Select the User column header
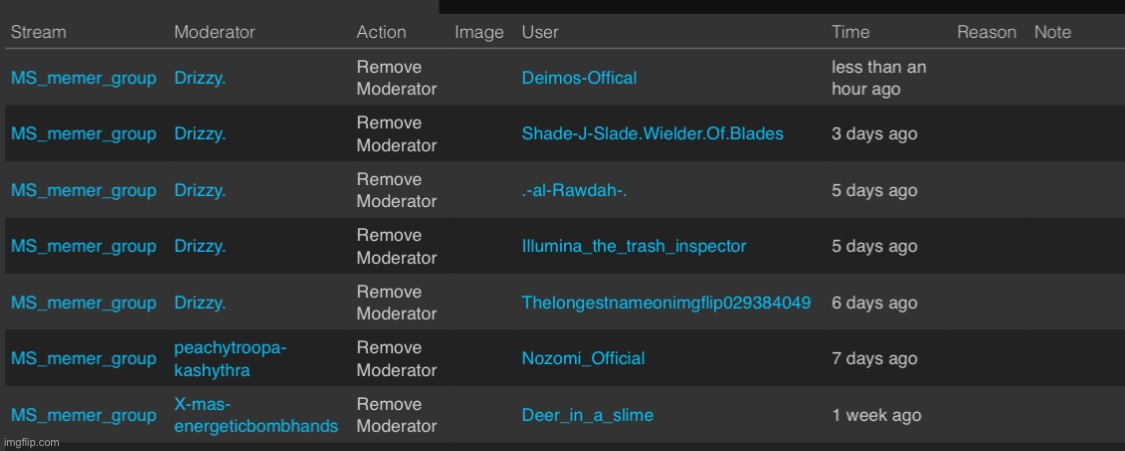 click(540, 32)
